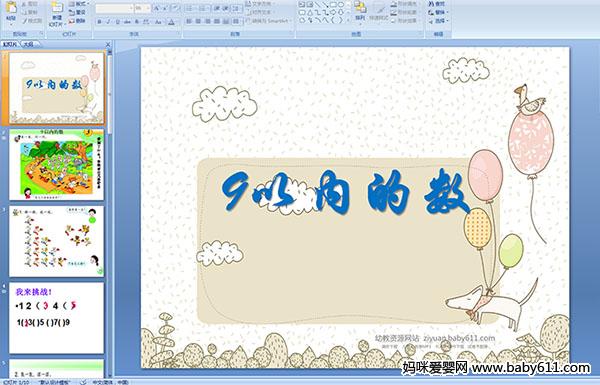Toggle Bold formatting
The image size is (600, 385).
[x=99, y=22]
